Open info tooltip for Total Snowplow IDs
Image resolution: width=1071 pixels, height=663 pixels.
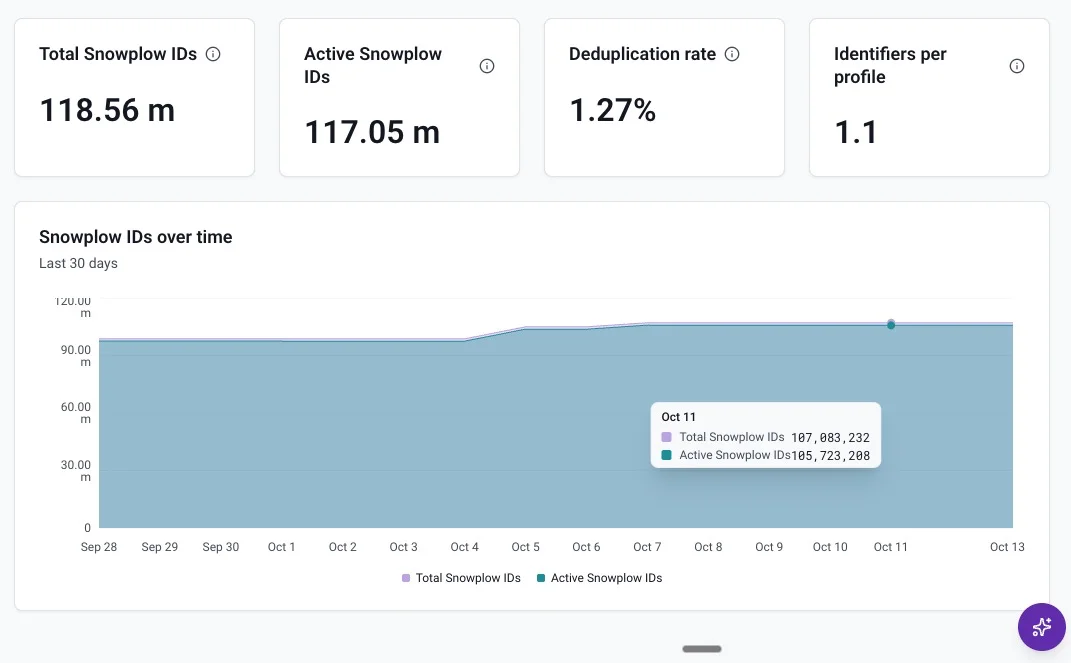click(213, 54)
